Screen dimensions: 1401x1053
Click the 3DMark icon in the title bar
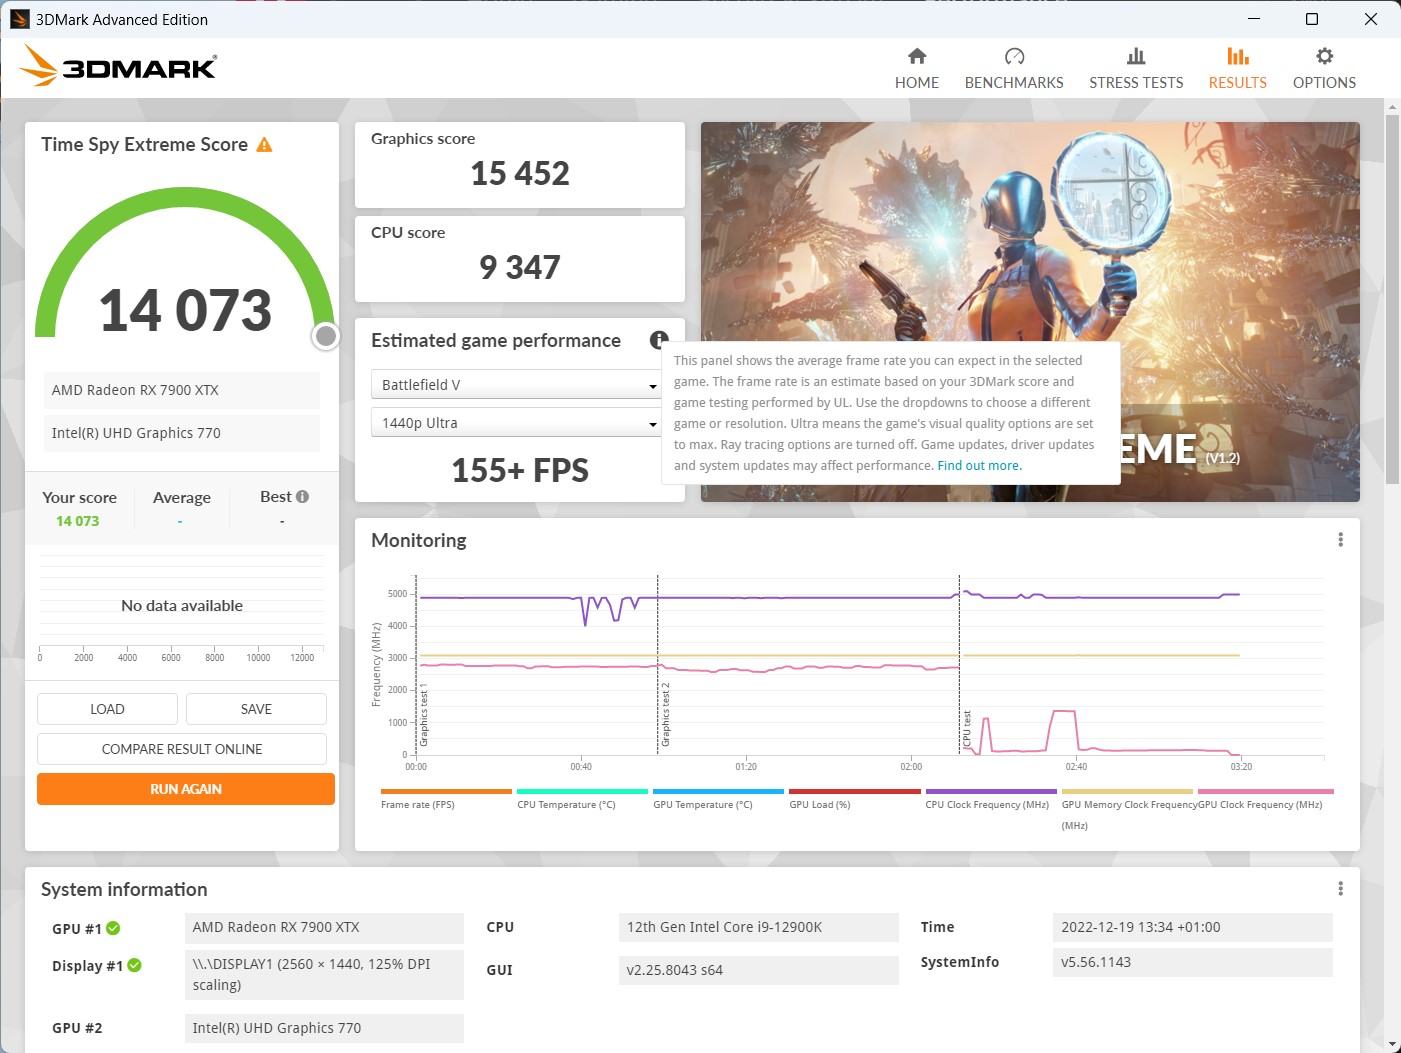click(19, 19)
